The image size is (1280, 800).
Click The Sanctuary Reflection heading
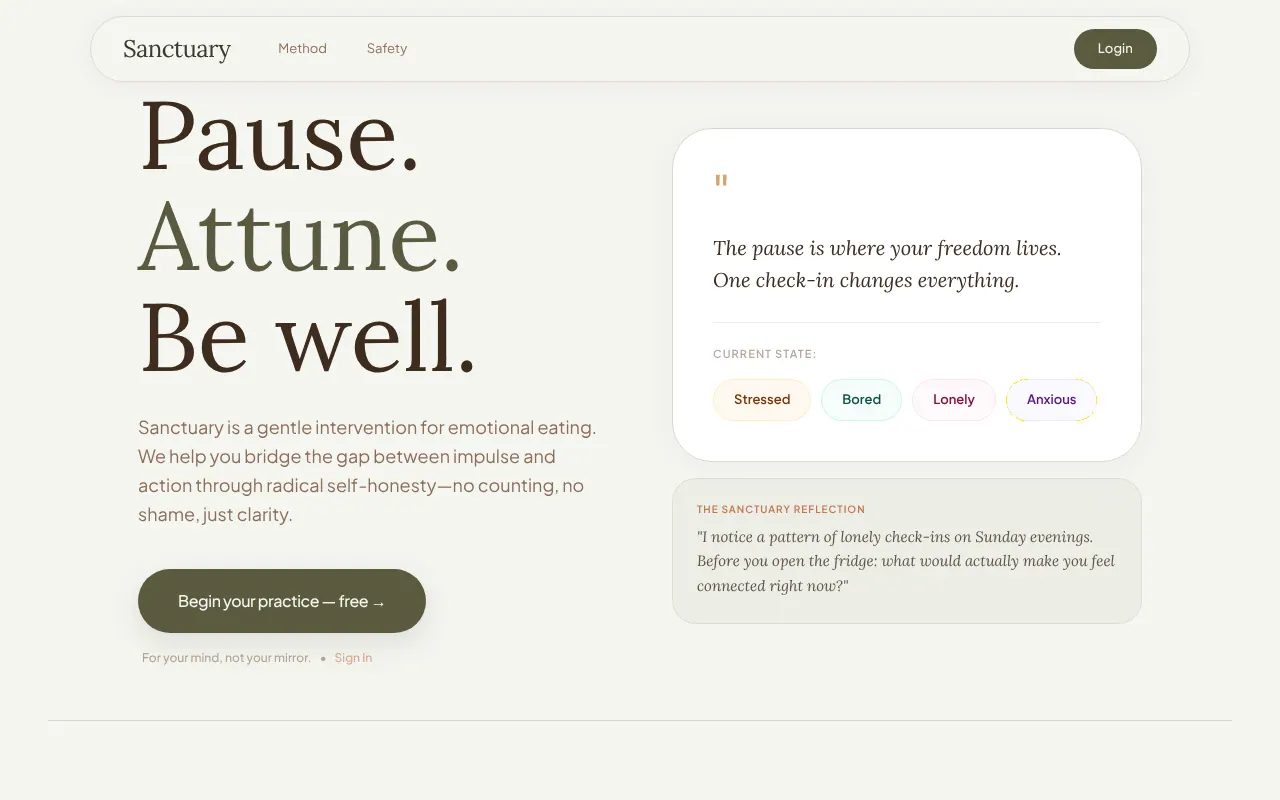(x=781, y=509)
